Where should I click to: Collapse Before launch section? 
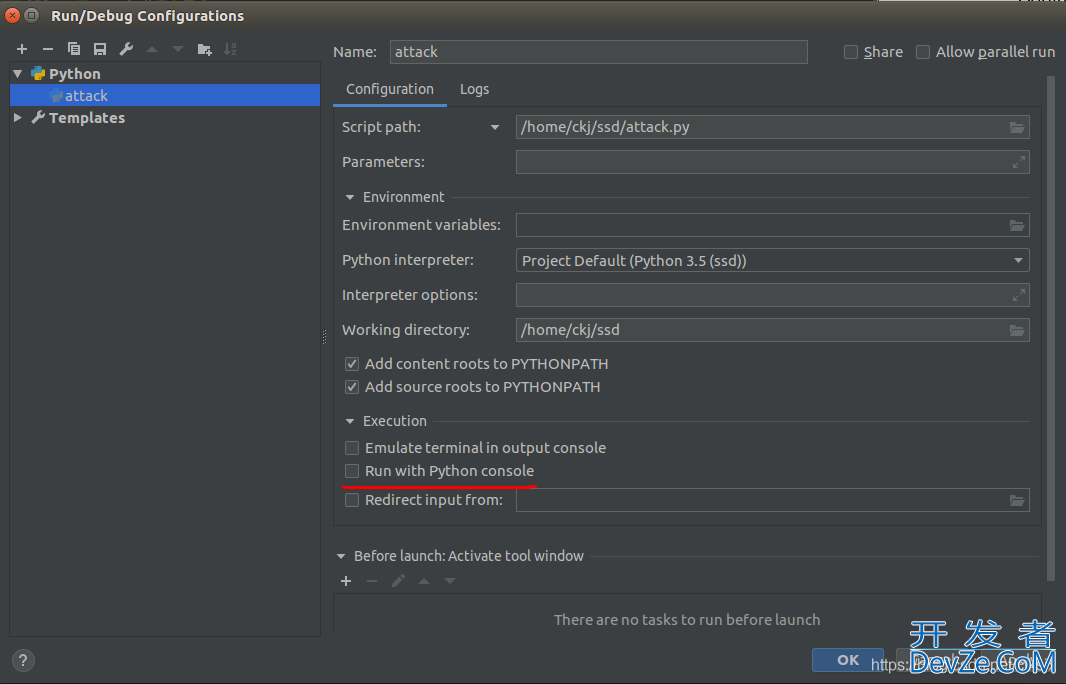[341, 556]
